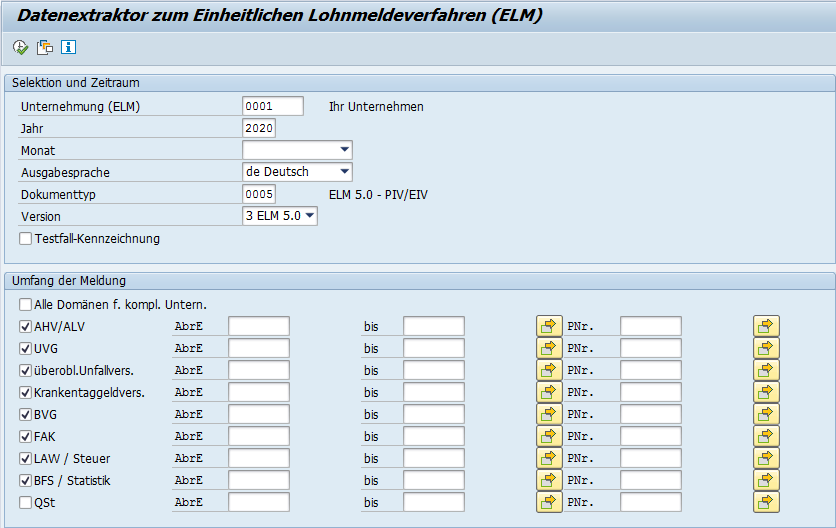This screenshot has height=528, width=836.
Task: Click multiple selection for QSt AbrE
Action: tap(549, 502)
